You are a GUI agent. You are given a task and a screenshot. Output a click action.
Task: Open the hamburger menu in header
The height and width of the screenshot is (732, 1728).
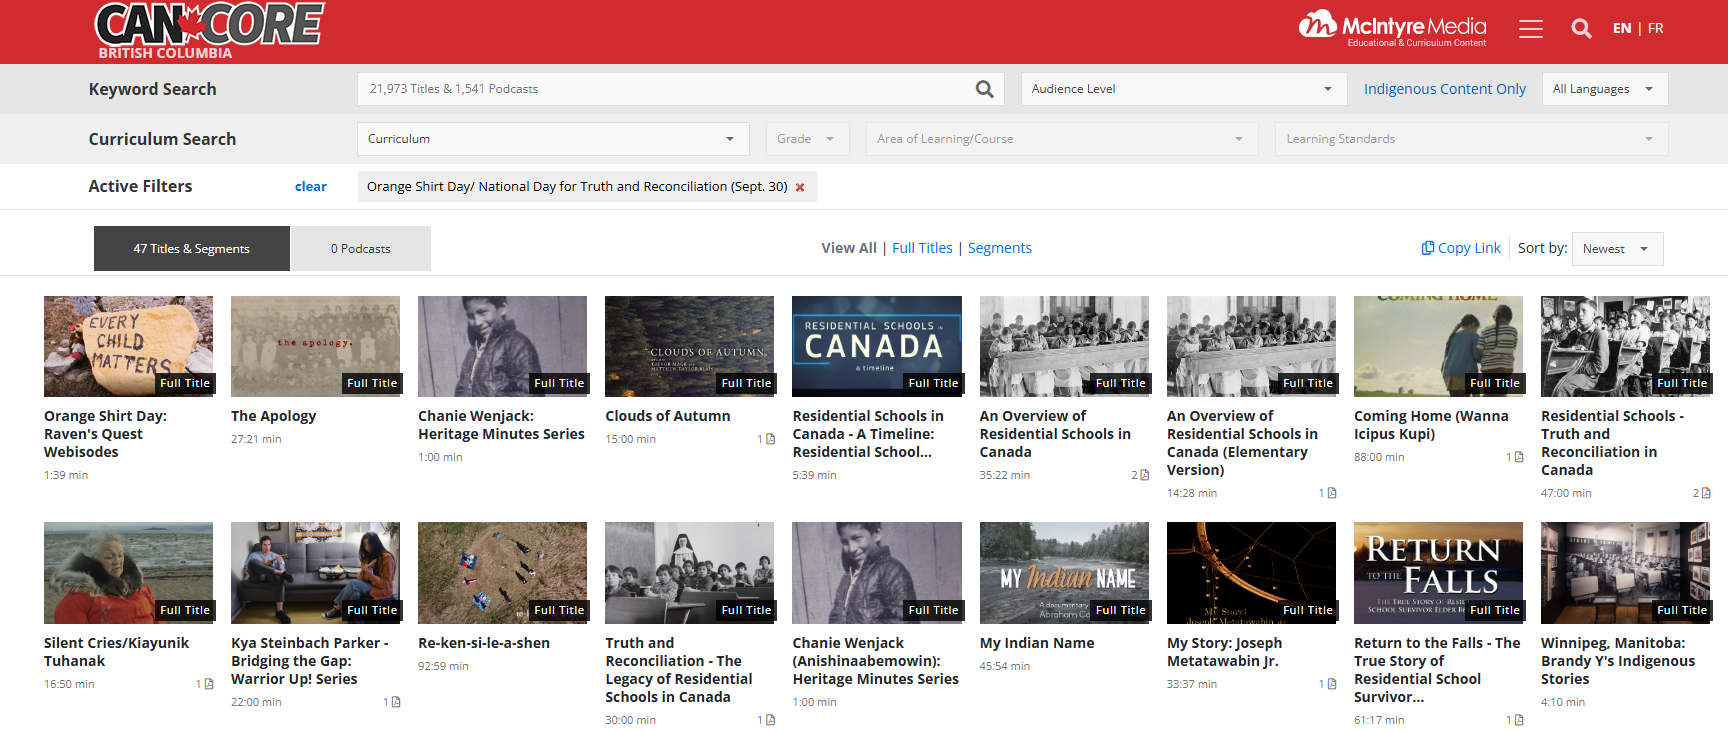click(1530, 29)
